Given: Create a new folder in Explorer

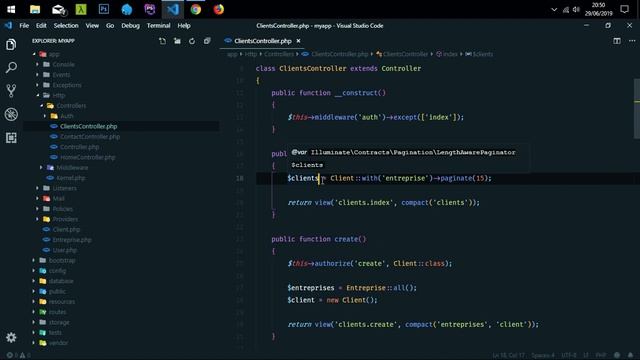Looking at the screenshot, I should (x=177, y=41).
